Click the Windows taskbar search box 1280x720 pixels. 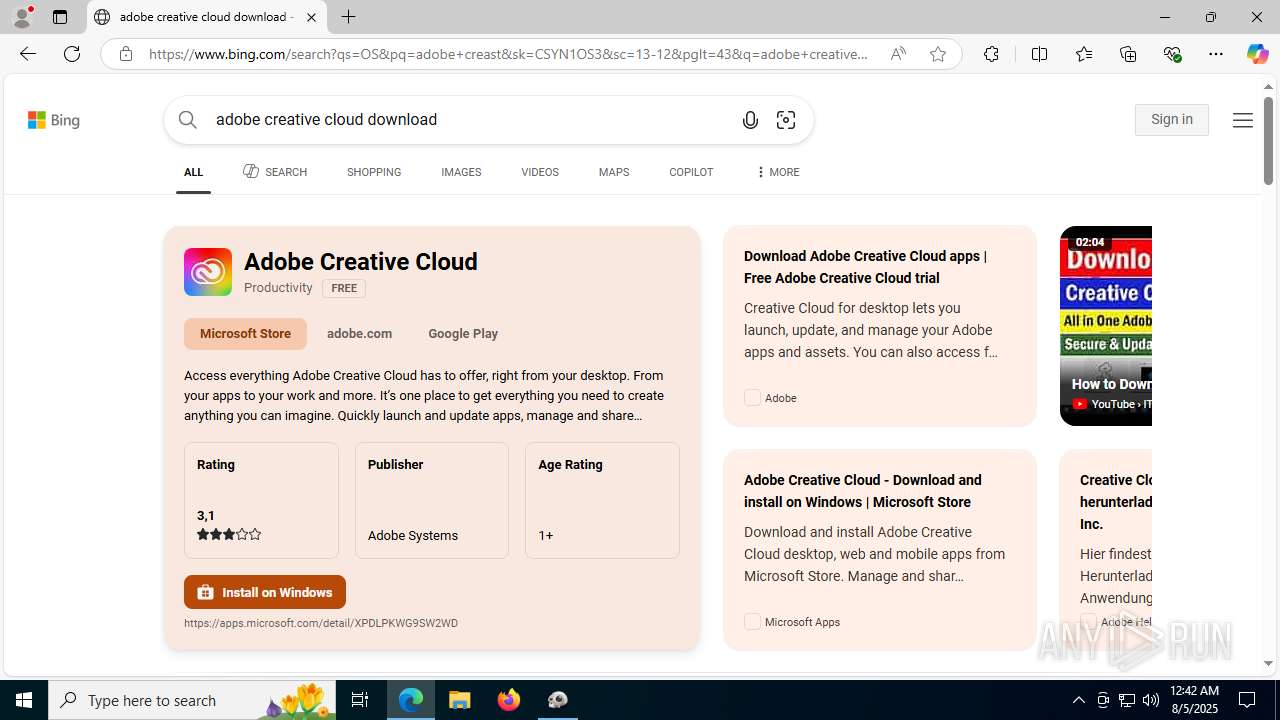[x=190, y=700]
